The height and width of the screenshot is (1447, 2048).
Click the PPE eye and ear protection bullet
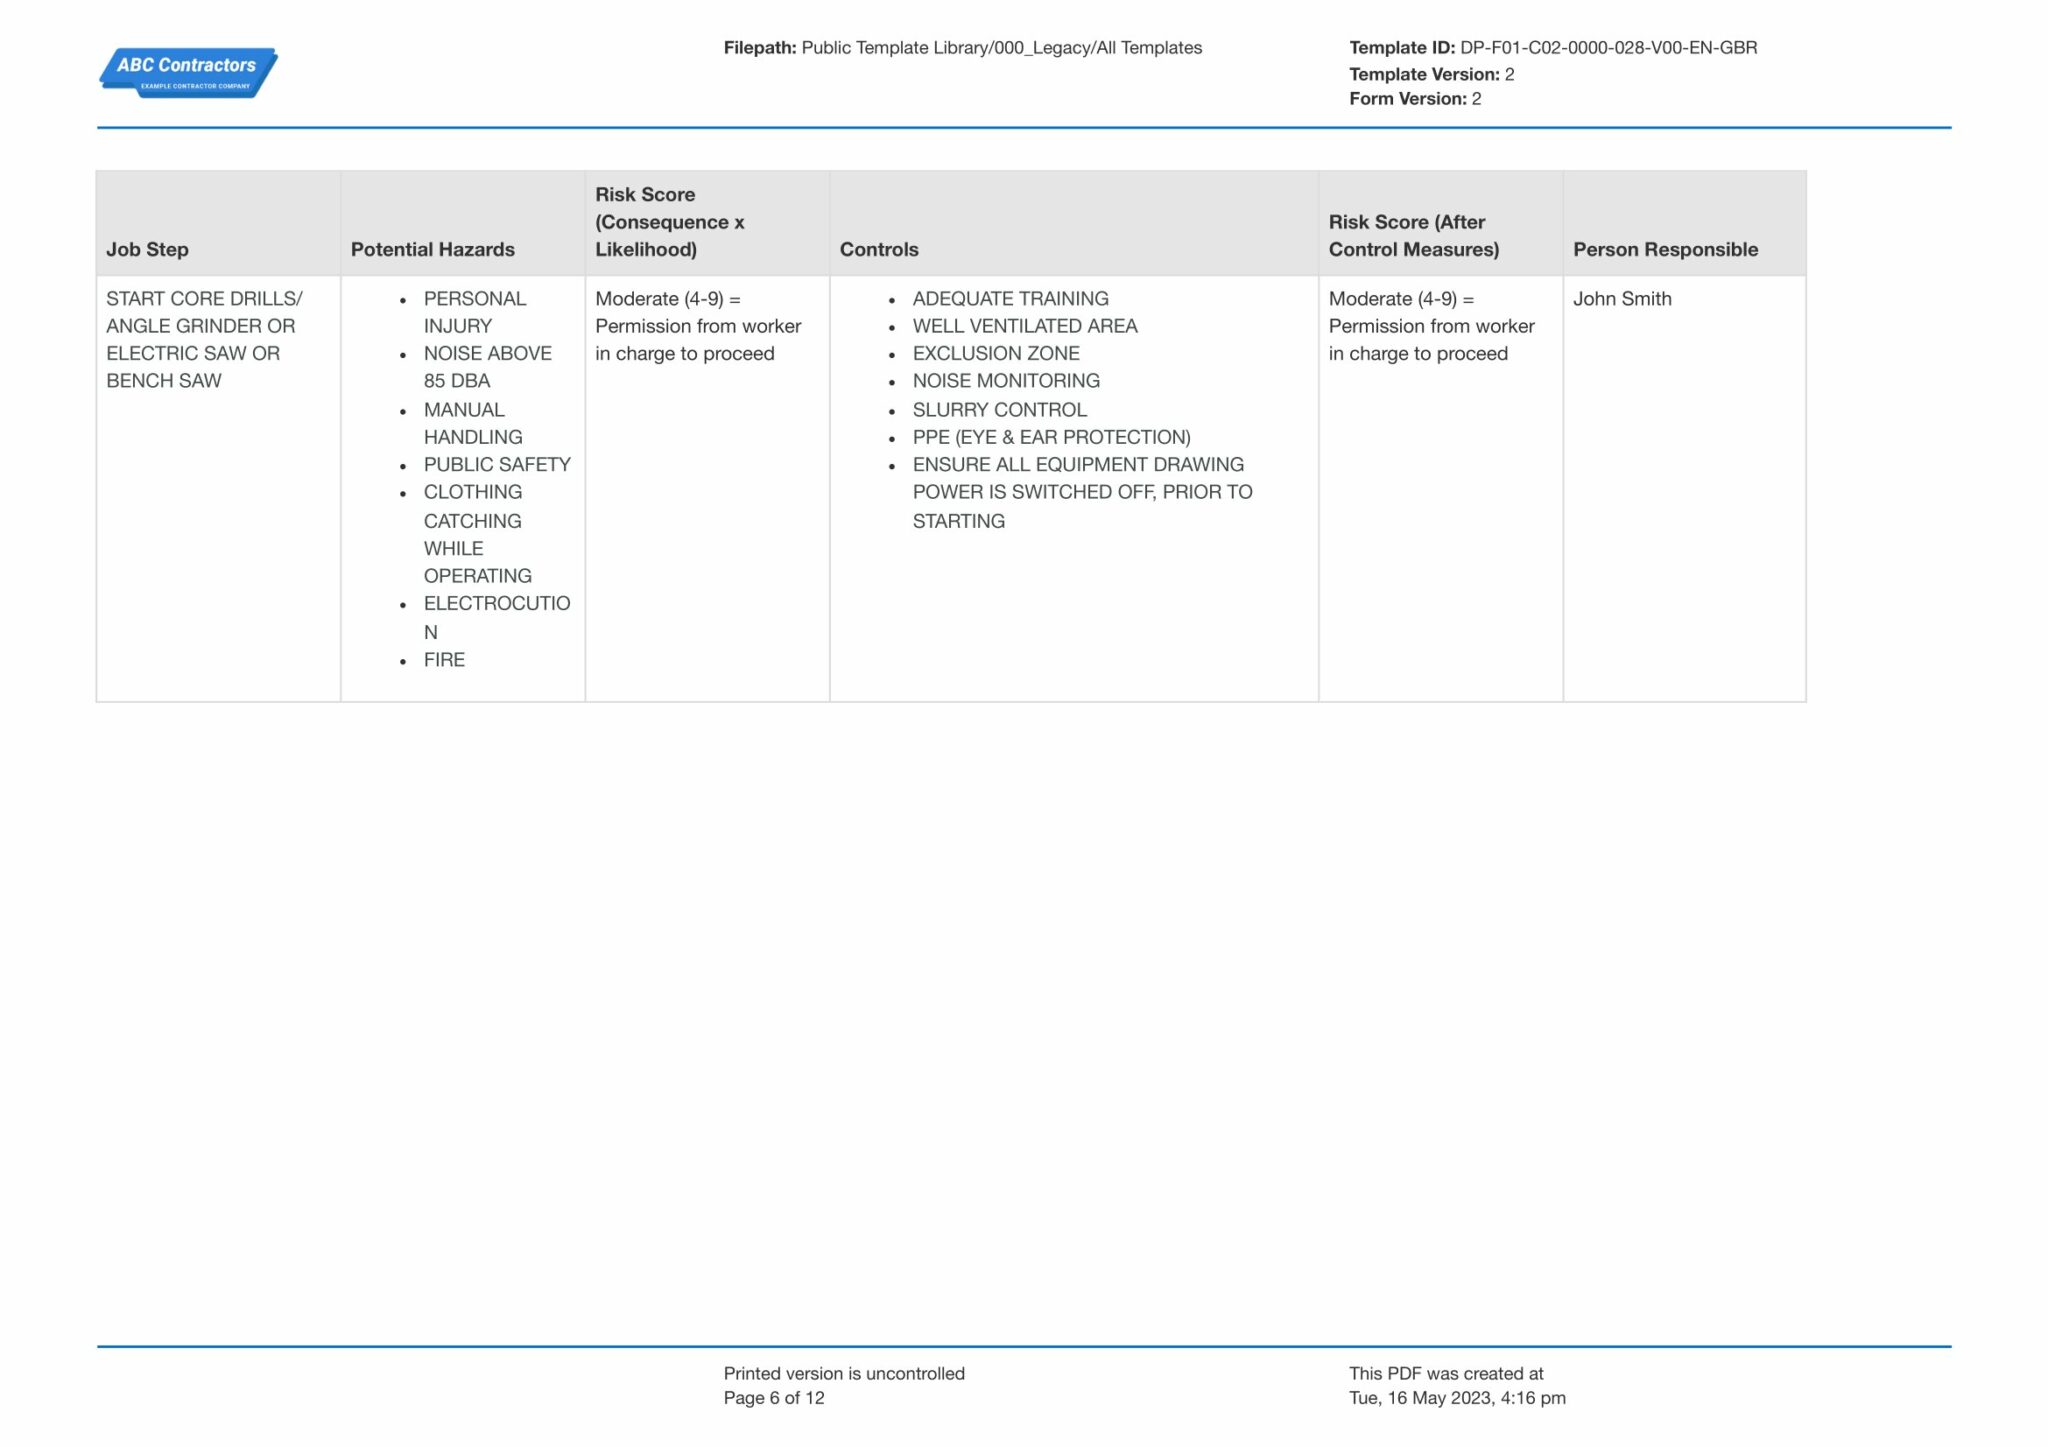tap(1051, 437)
